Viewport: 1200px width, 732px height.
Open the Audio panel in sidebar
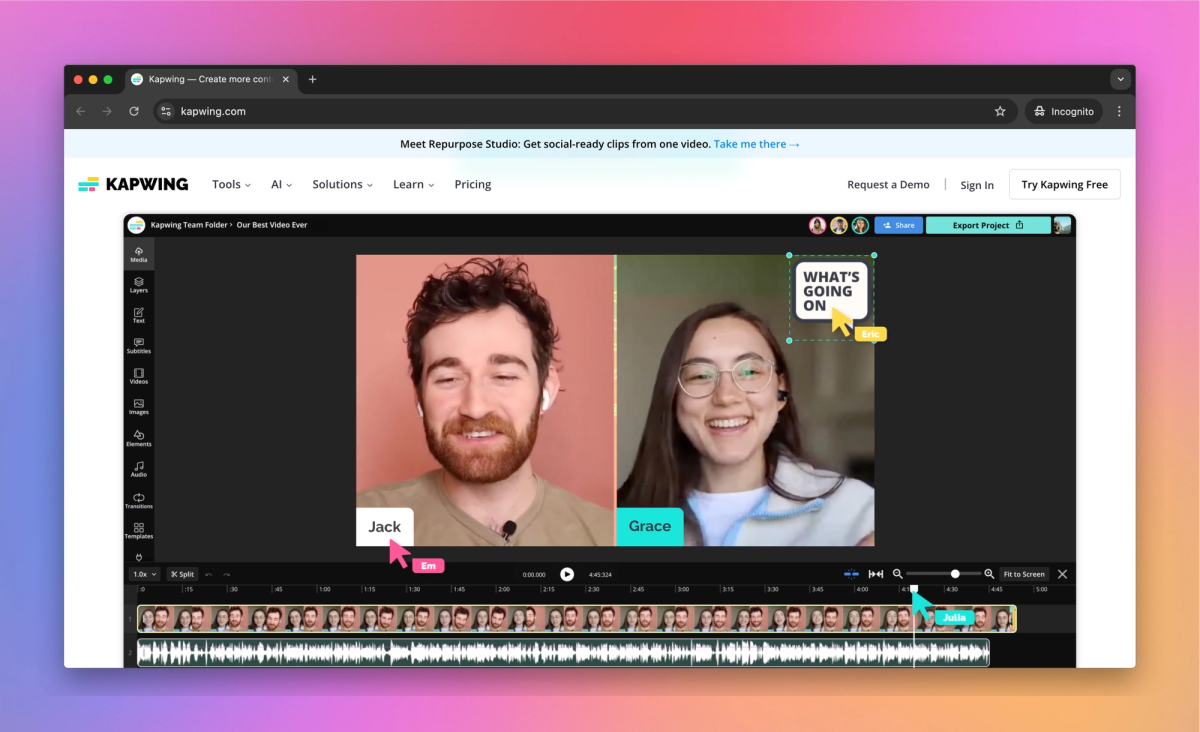click(x=139, y=469)
